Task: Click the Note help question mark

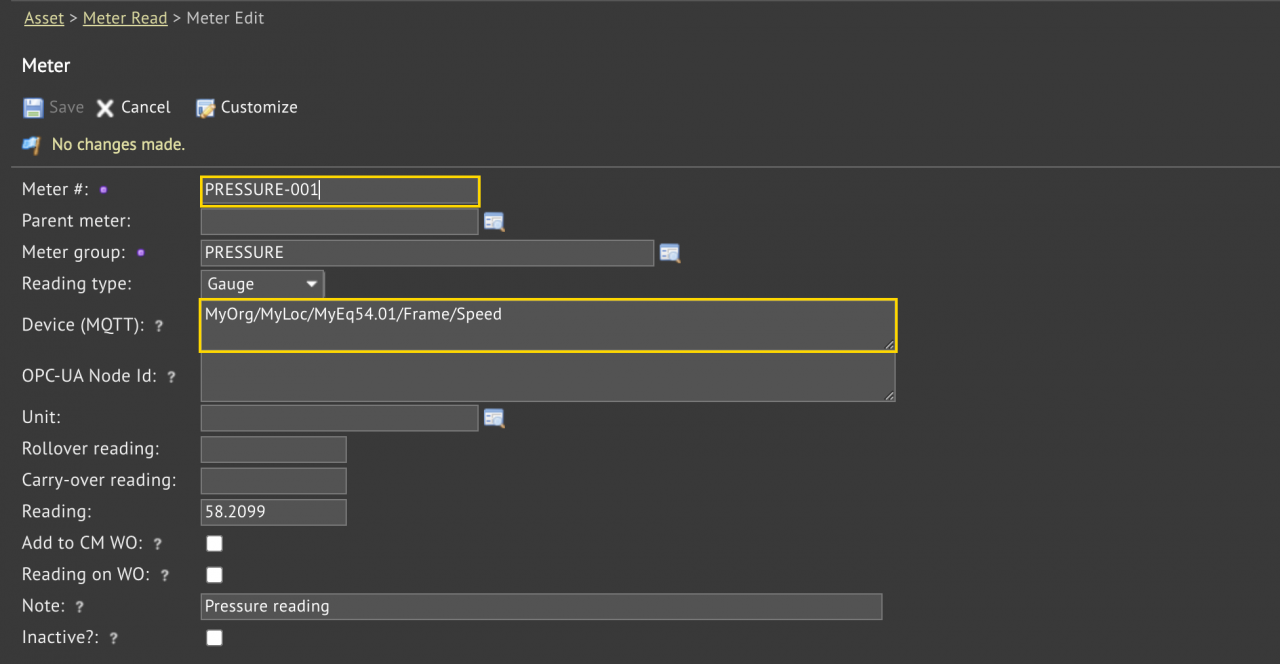Action: point(79,607)
